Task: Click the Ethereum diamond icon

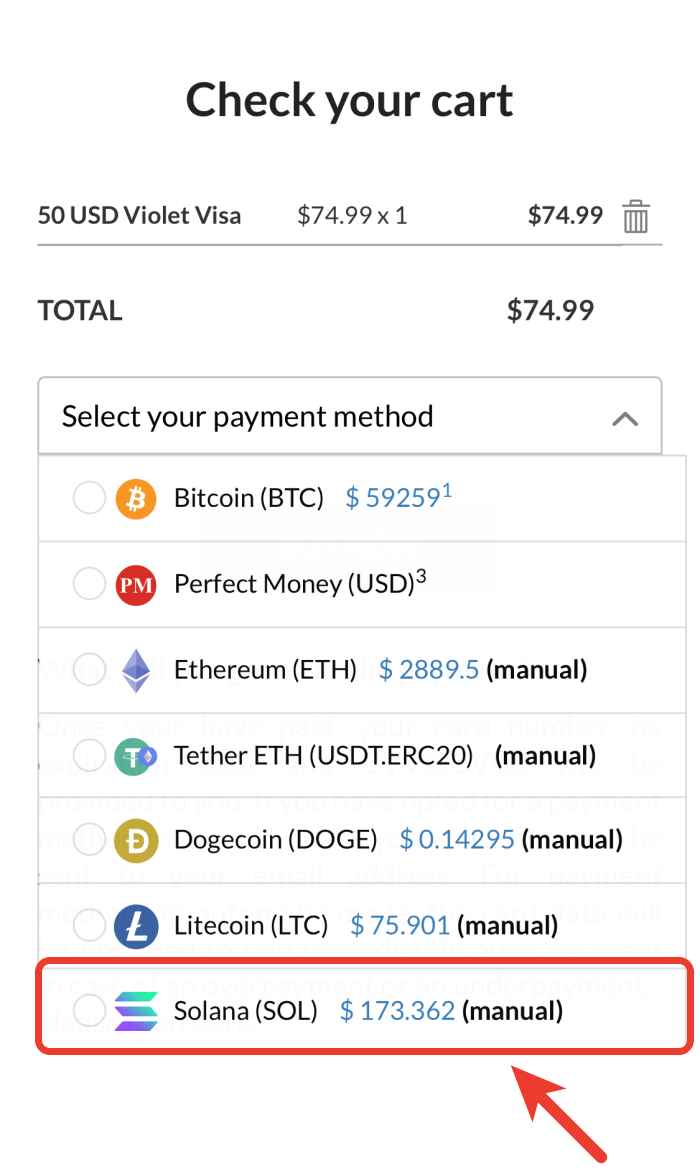Action: tap(136, 670)
